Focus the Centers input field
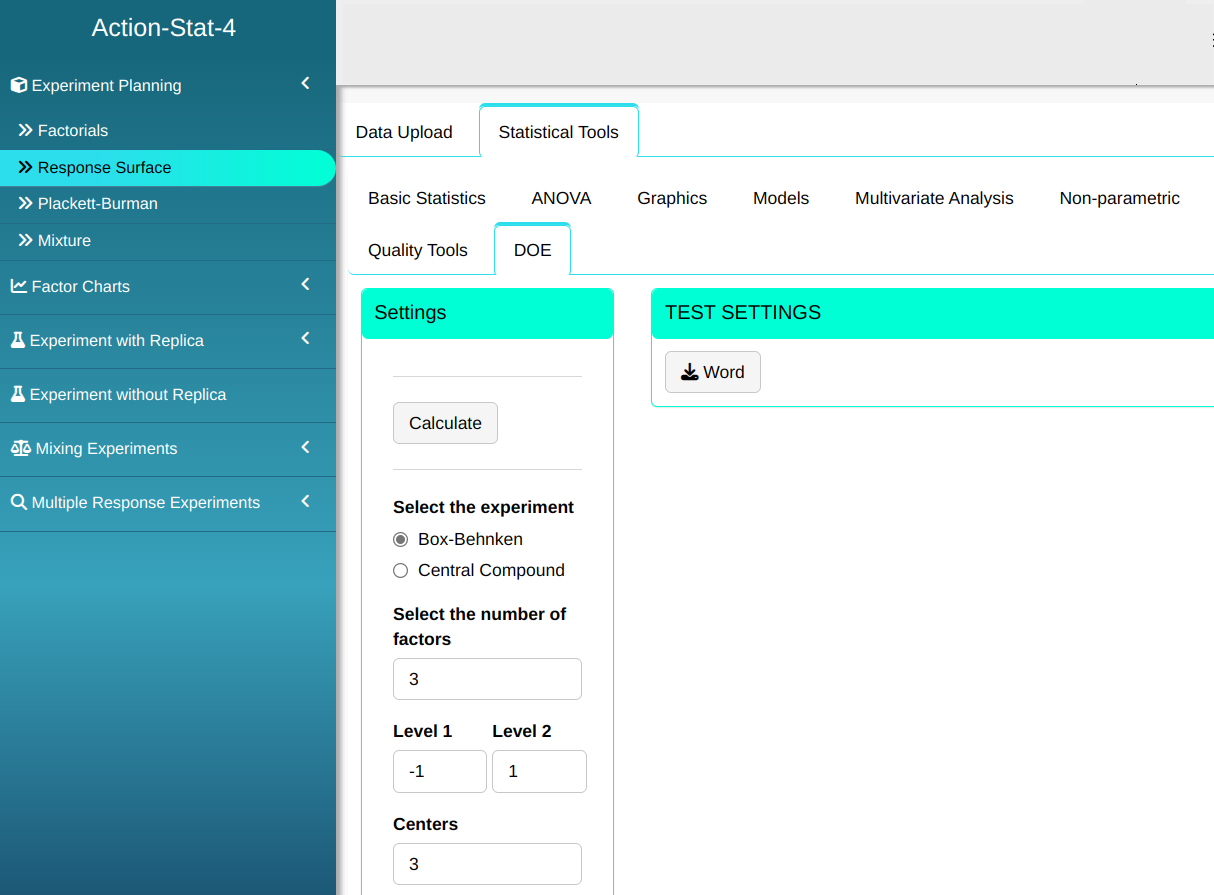 tap(487, 864)
